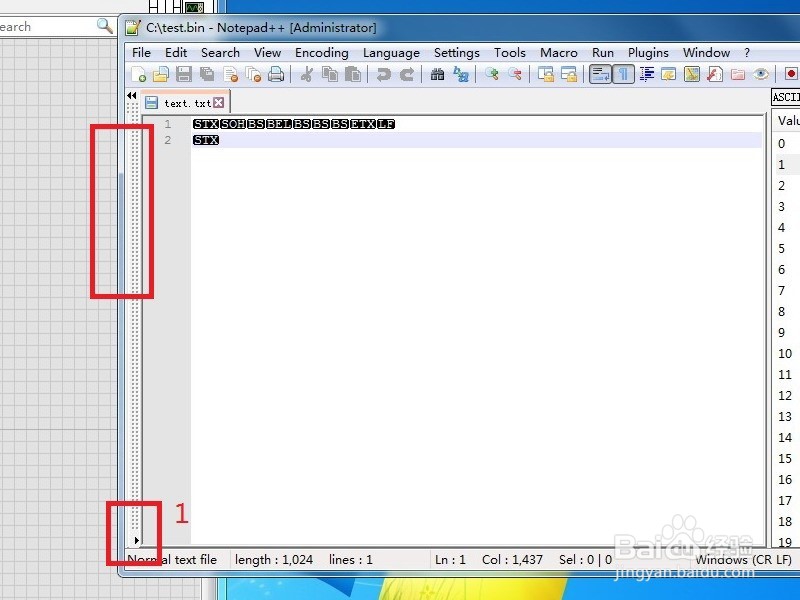Open the Macro menu
This screenshot has width=800, height=600.
559,53
